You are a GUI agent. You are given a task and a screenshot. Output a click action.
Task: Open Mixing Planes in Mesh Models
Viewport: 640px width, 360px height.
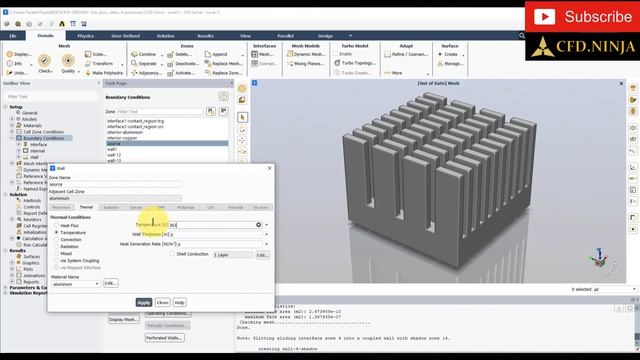tap(305, 64)
